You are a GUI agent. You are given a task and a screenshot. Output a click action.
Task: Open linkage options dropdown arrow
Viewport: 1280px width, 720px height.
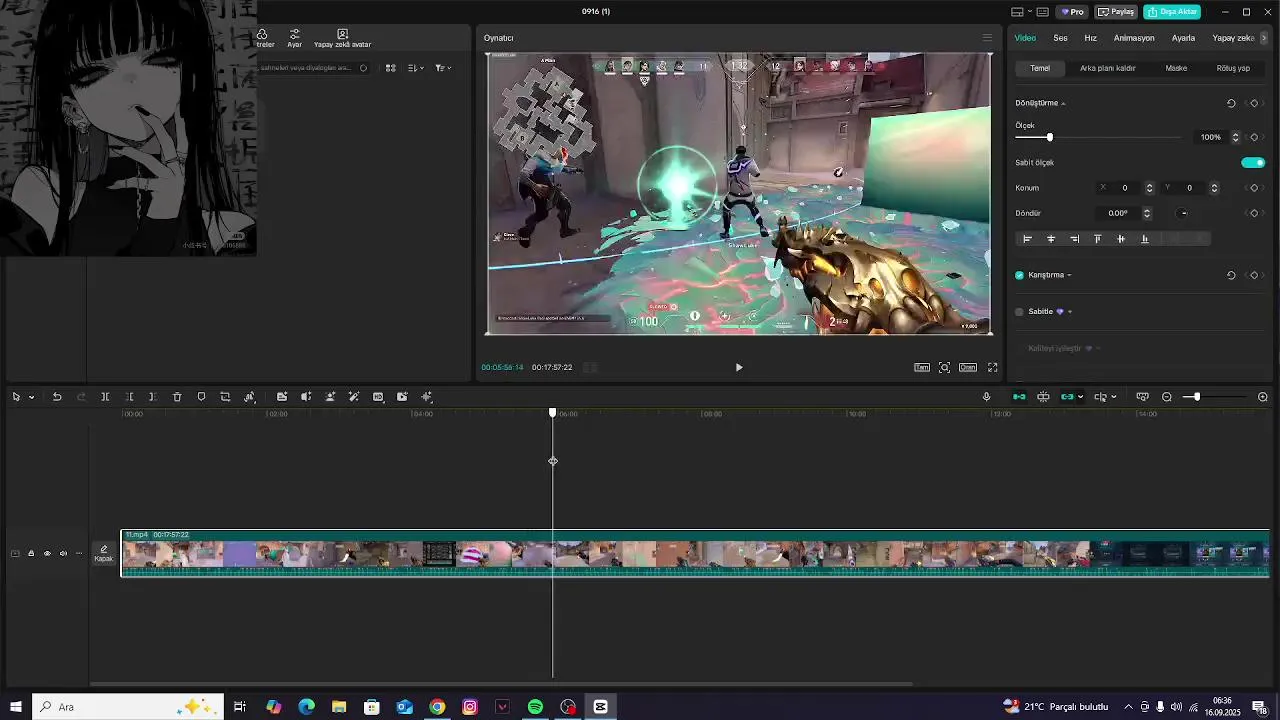click(1080, 397)
